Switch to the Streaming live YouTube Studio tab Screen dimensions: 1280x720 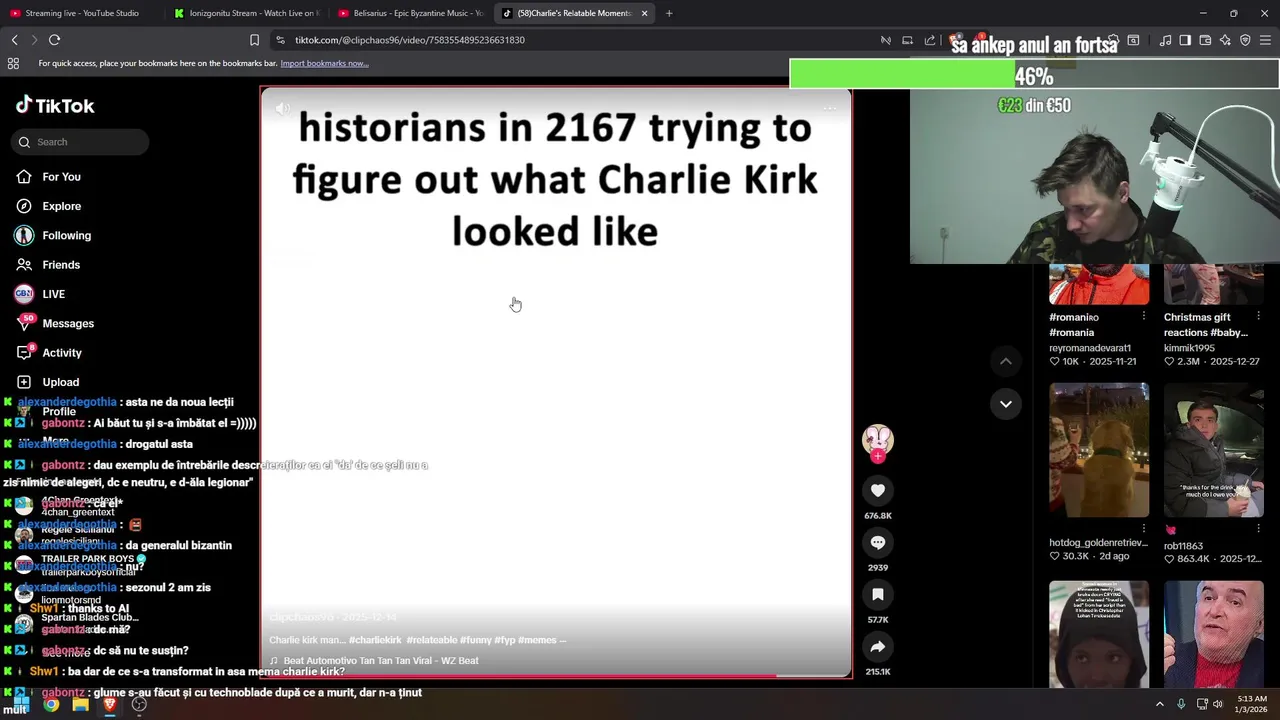point(82,13)
